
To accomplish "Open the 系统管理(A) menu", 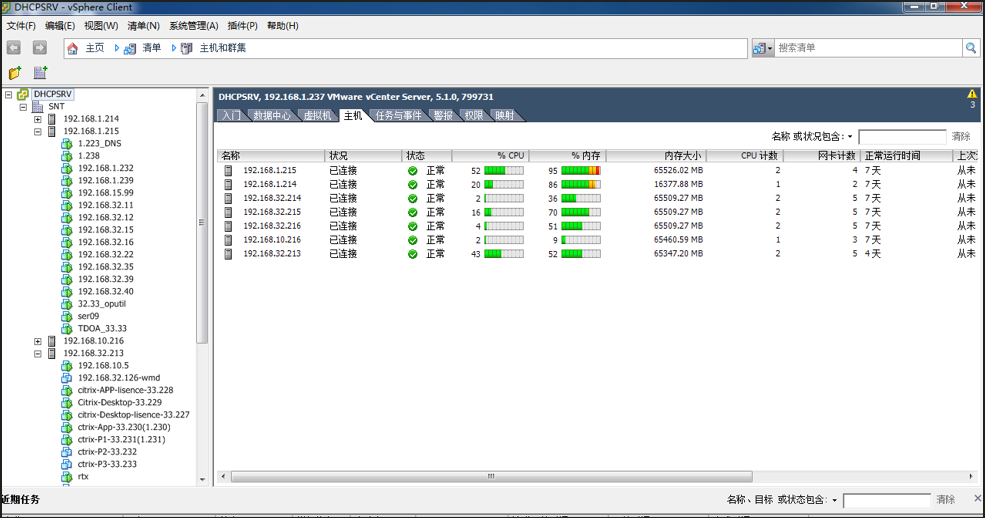I will 193,25.
